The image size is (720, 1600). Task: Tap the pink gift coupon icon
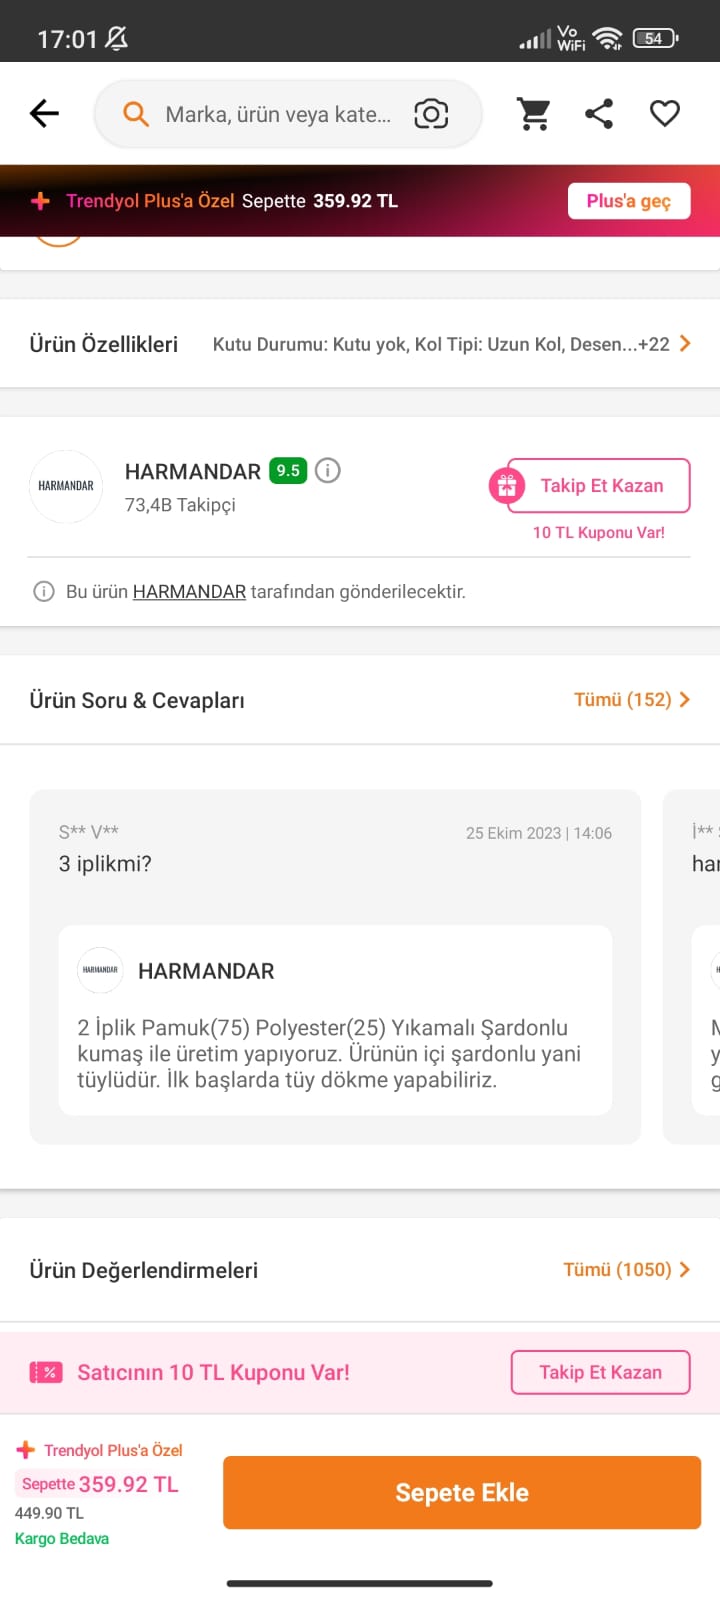(506, 486)
